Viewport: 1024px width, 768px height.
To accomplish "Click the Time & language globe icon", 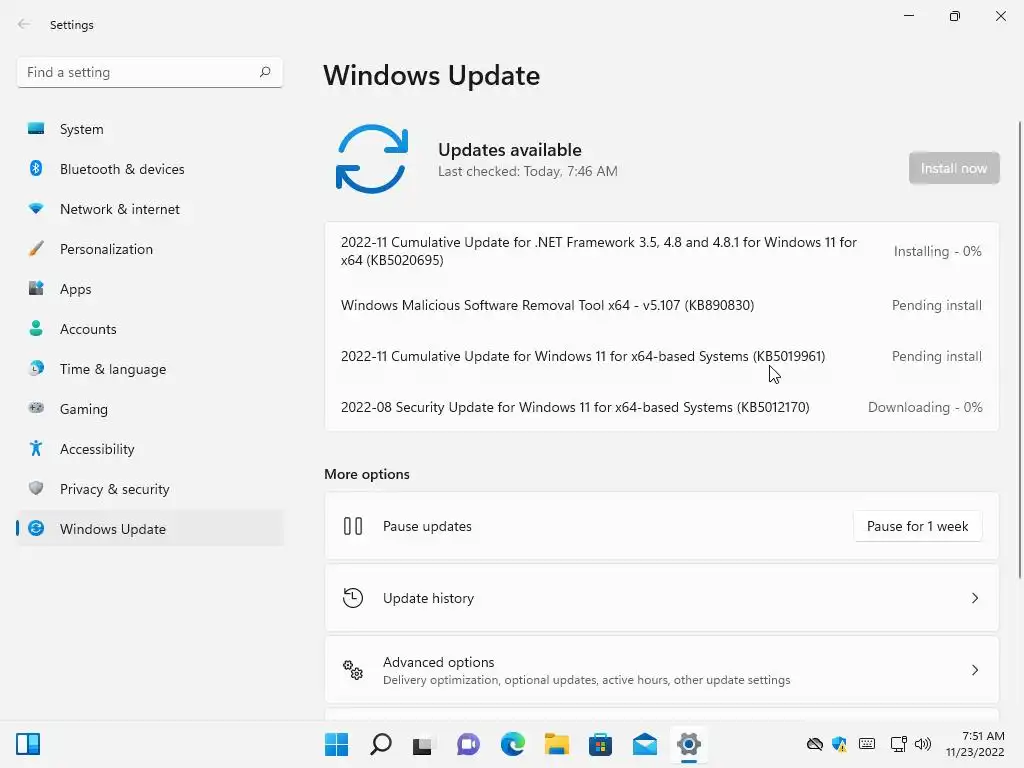I will pyautogui.click(x=36, y=368).
